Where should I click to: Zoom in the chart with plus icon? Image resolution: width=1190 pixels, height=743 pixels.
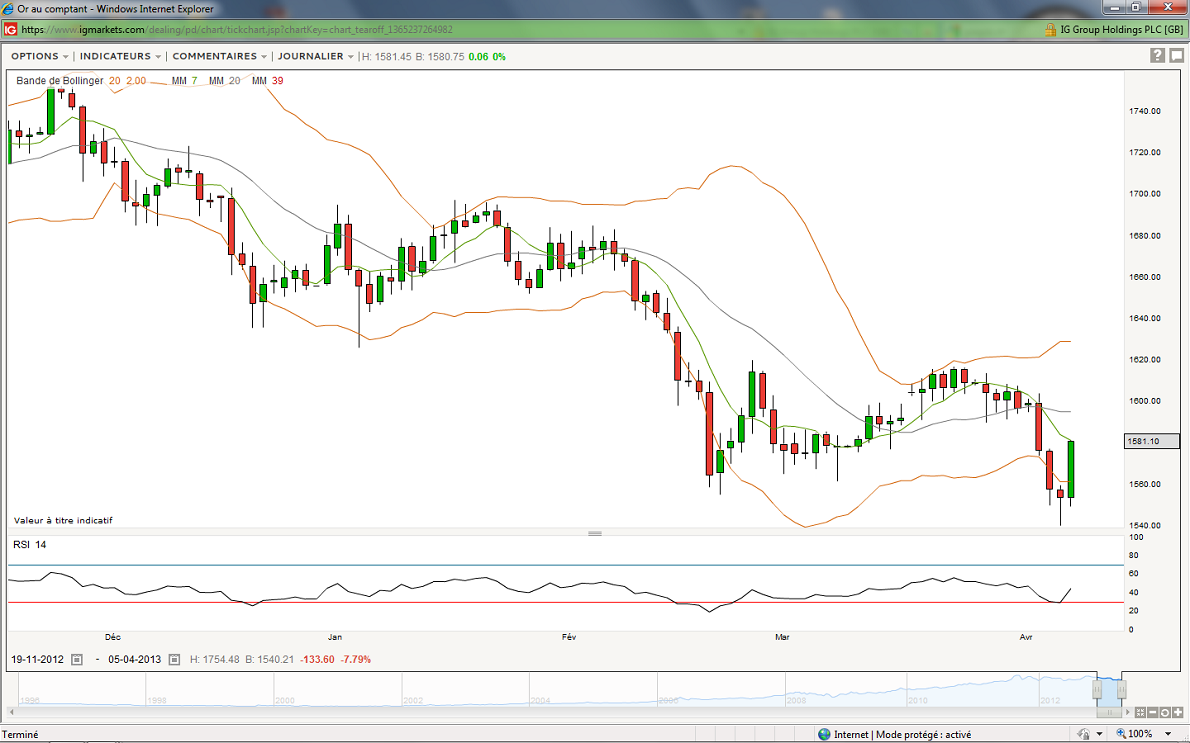1176,712
